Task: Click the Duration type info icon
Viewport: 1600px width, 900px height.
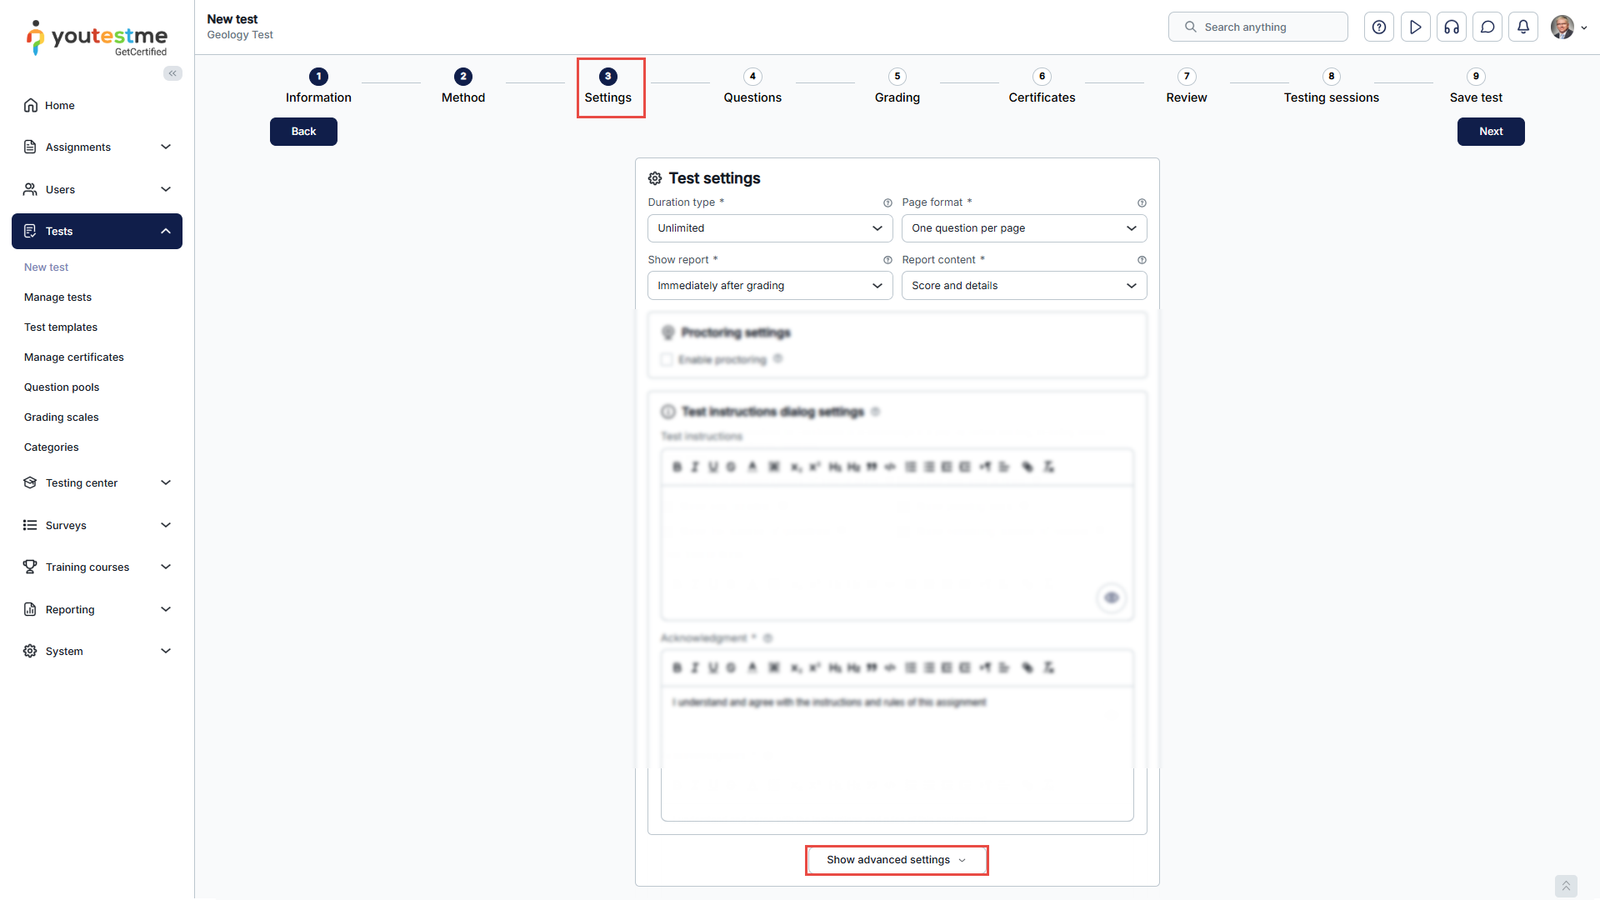Action: point(887,203)
